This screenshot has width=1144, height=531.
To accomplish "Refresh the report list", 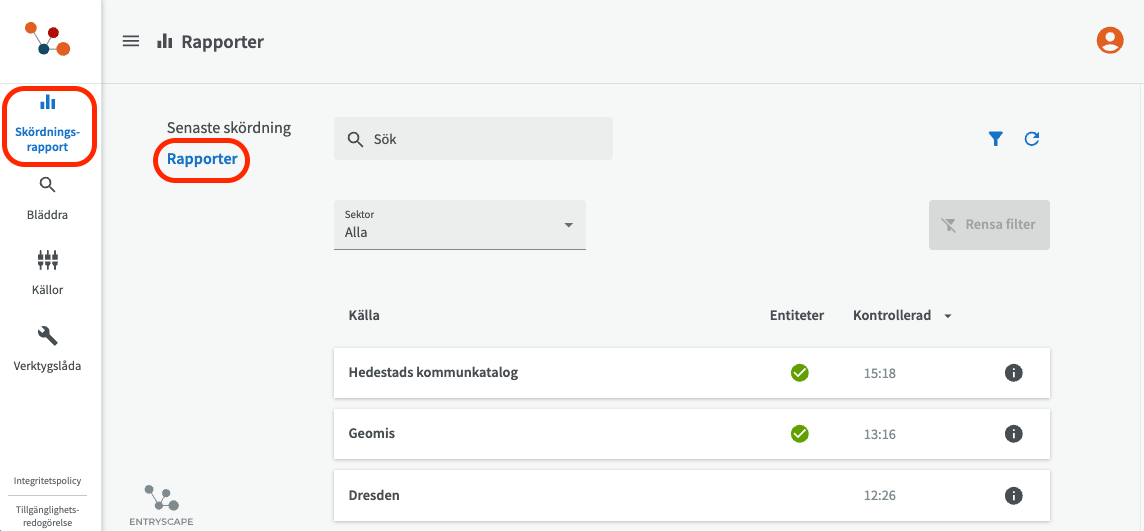I will pos(1032,139).
